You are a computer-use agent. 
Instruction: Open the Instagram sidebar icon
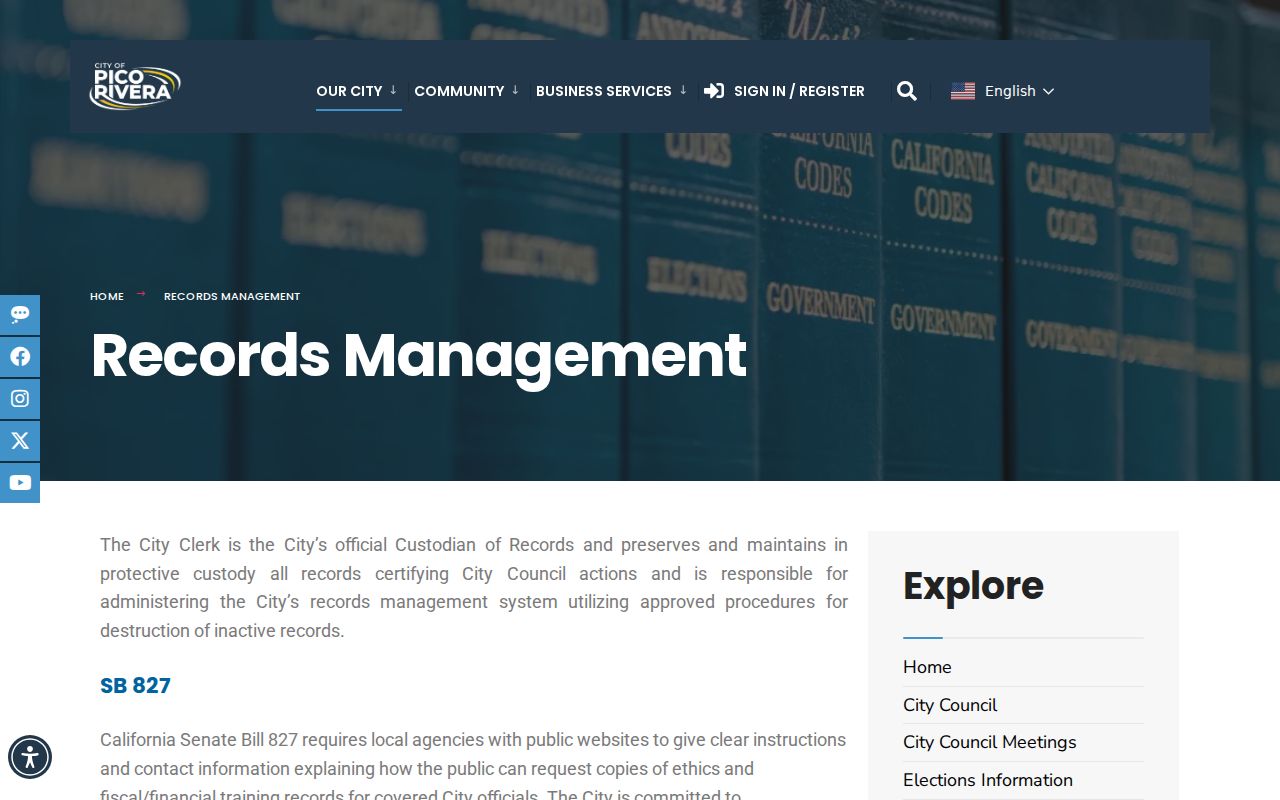20,399
